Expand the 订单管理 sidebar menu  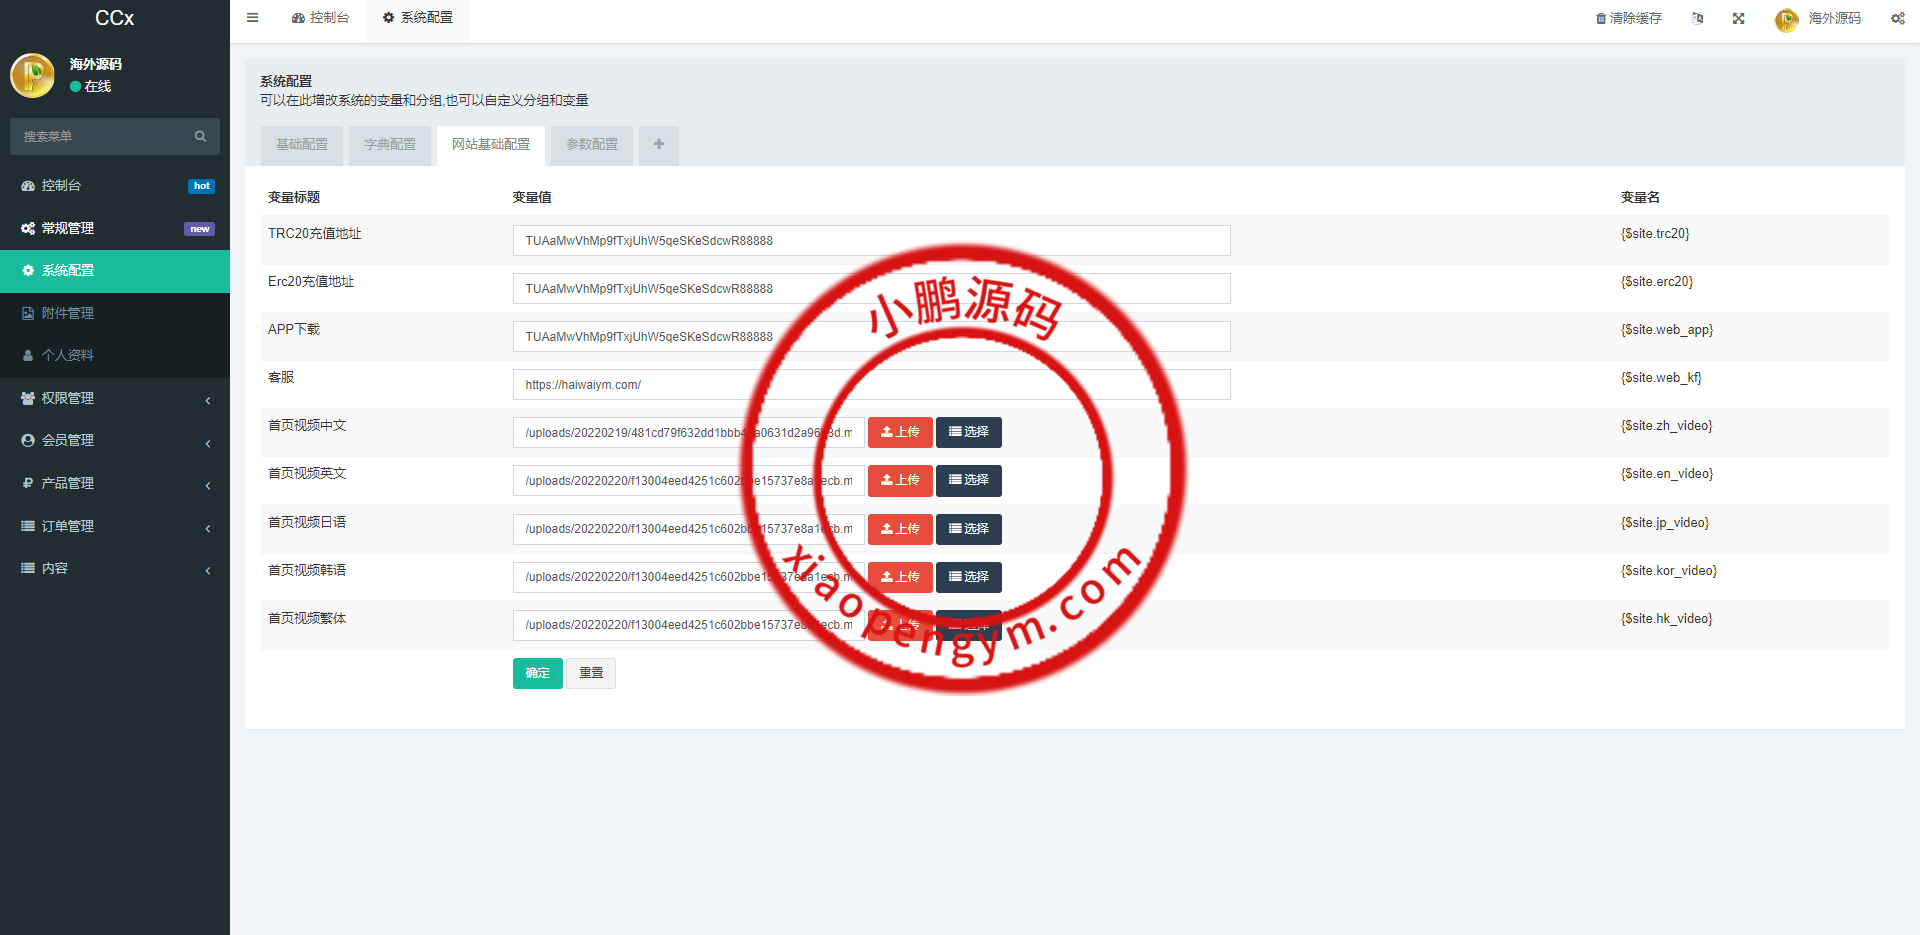coord(115,526)
